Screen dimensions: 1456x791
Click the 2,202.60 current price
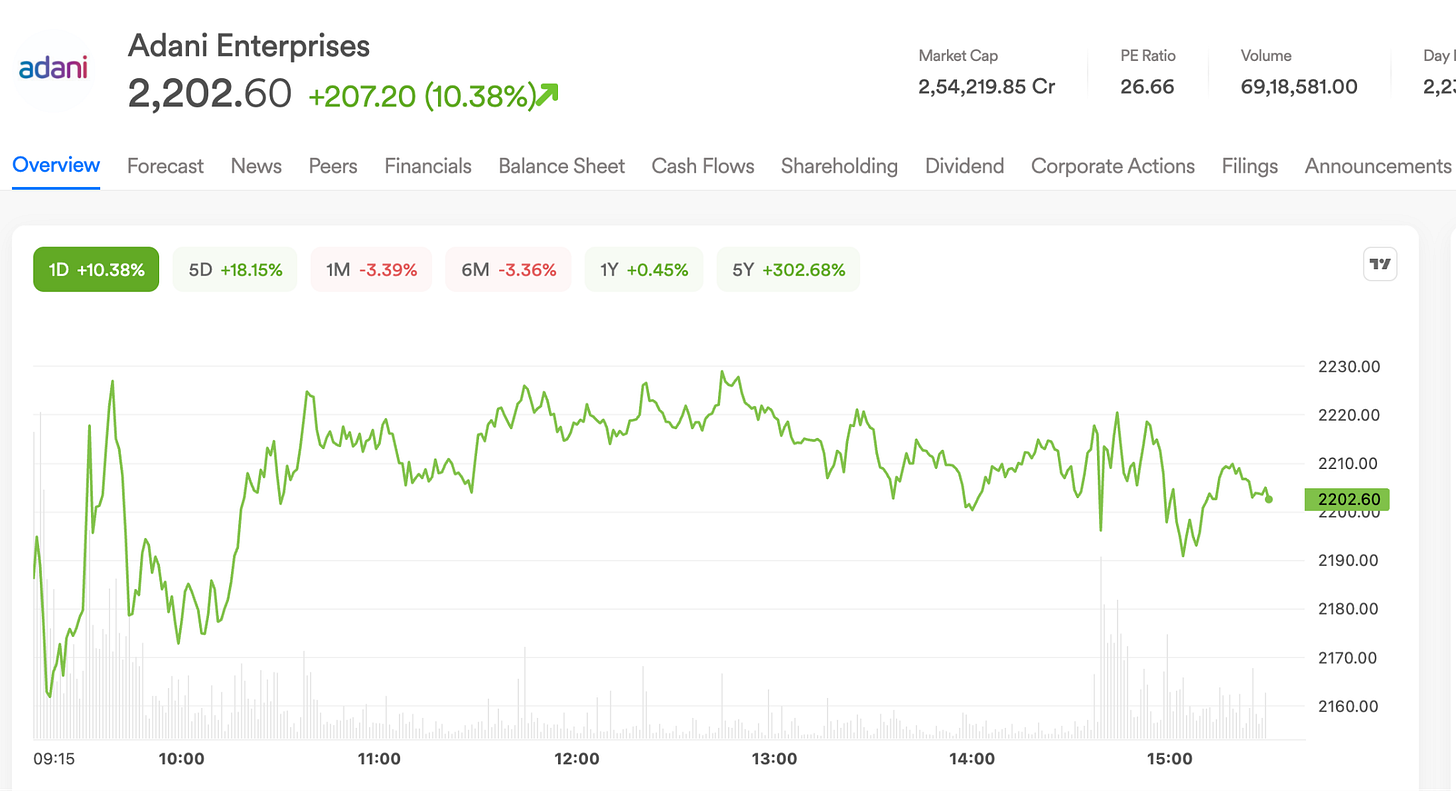[210, 94]
